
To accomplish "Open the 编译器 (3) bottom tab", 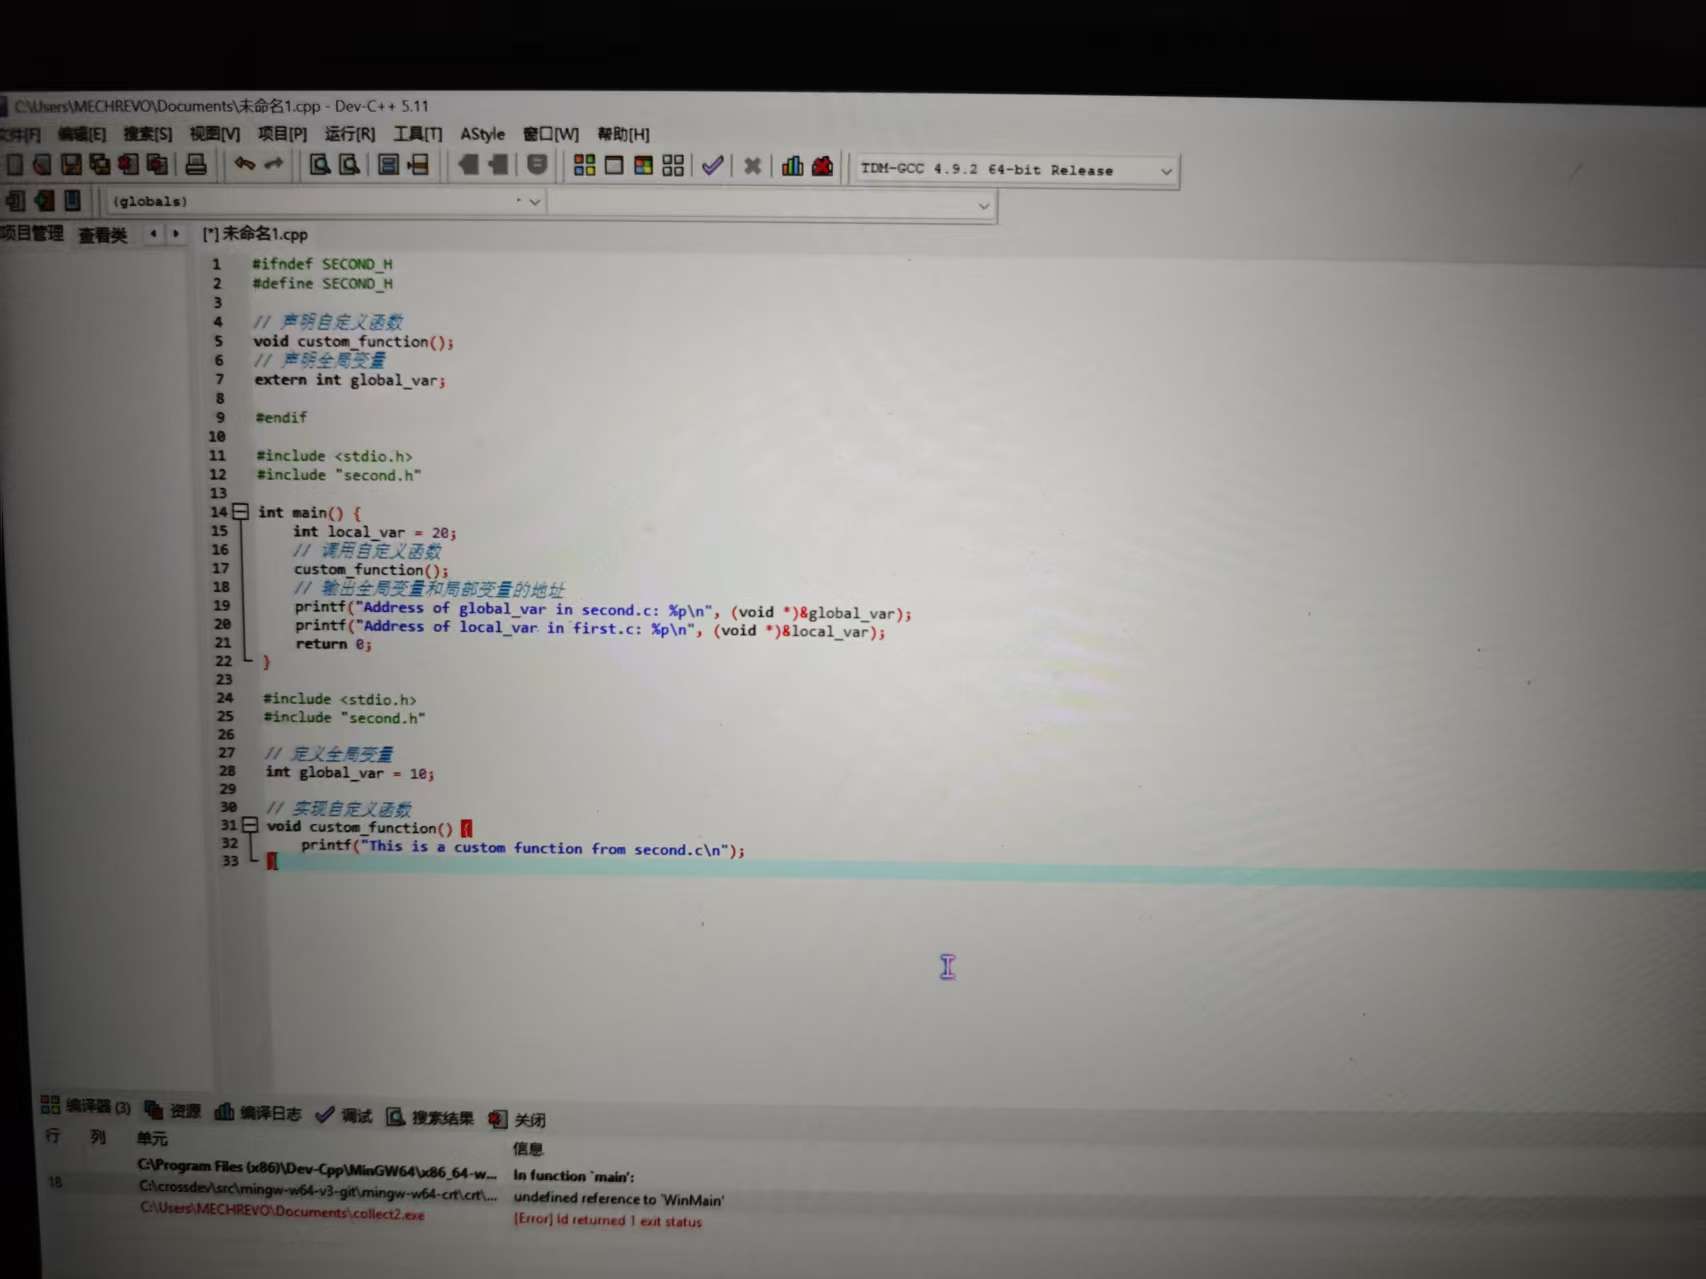I will 86,1106.
